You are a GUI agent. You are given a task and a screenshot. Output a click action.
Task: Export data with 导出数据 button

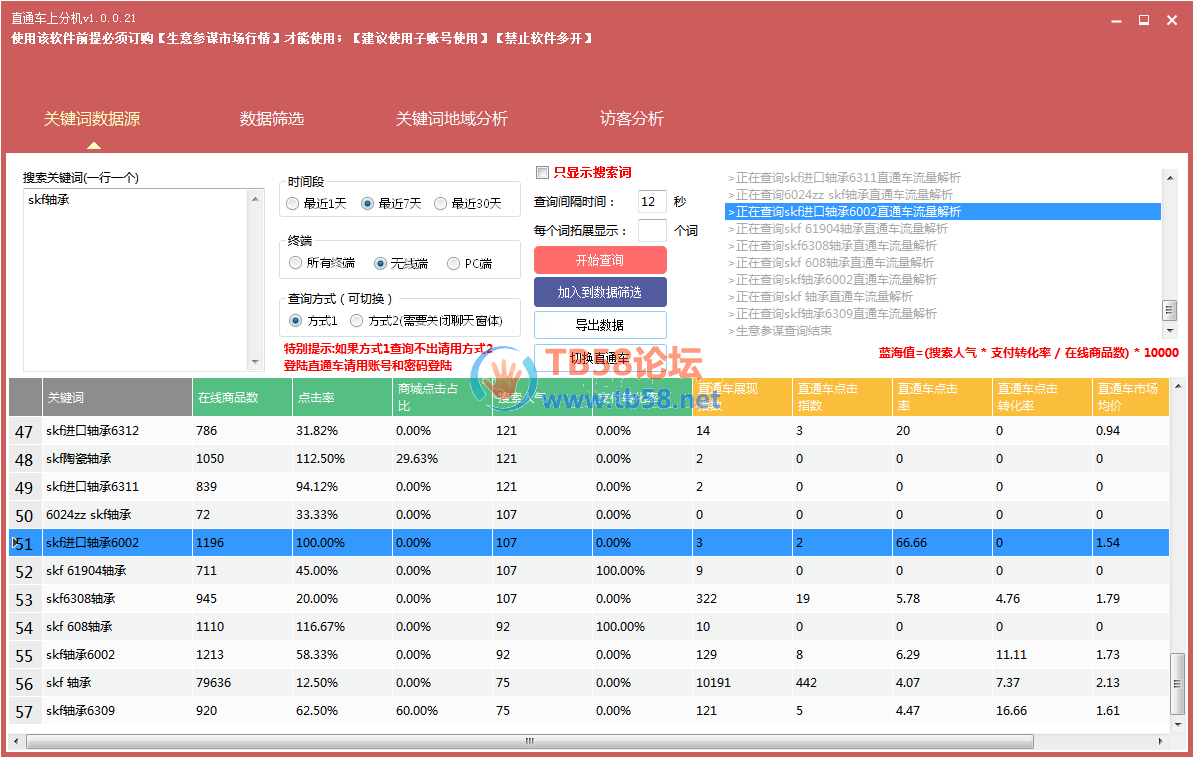coord(600,325)
